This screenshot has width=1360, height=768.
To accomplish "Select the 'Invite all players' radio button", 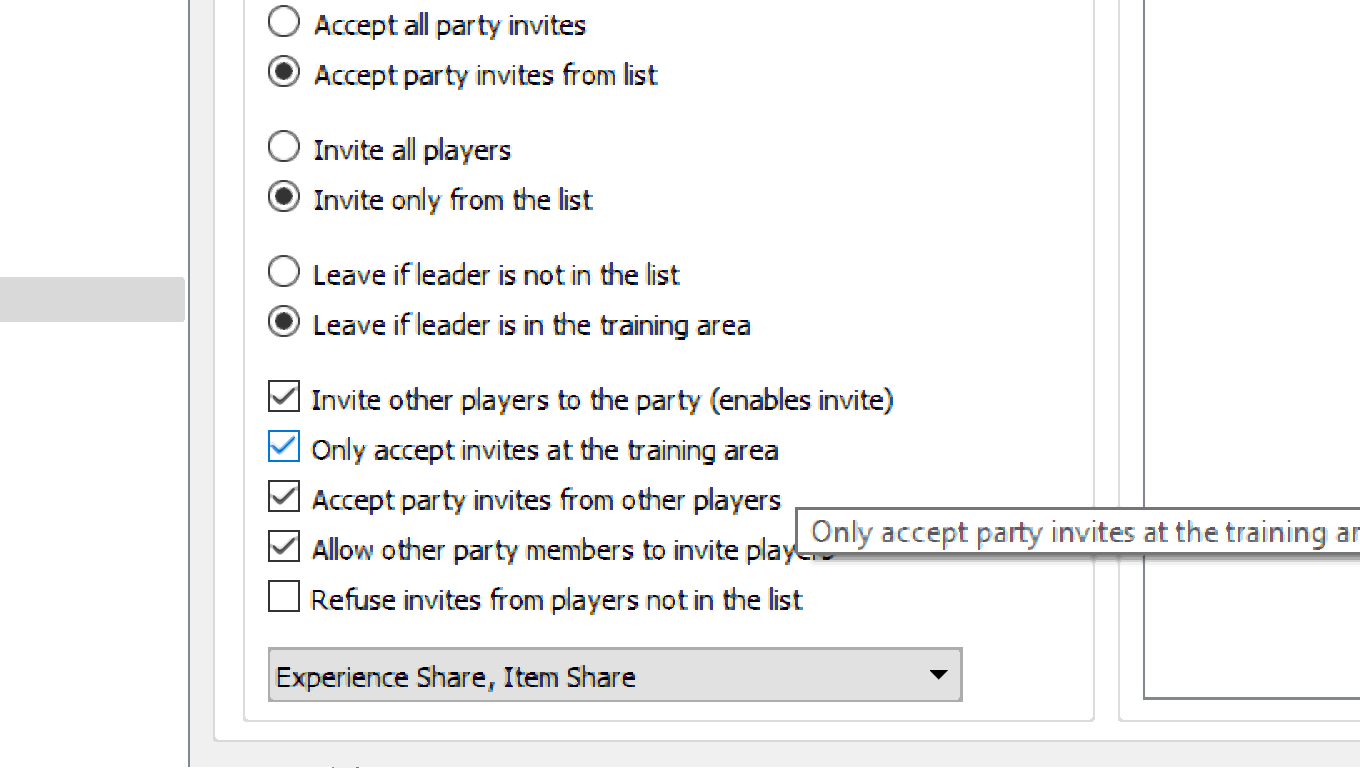I will tap(284, 147).
